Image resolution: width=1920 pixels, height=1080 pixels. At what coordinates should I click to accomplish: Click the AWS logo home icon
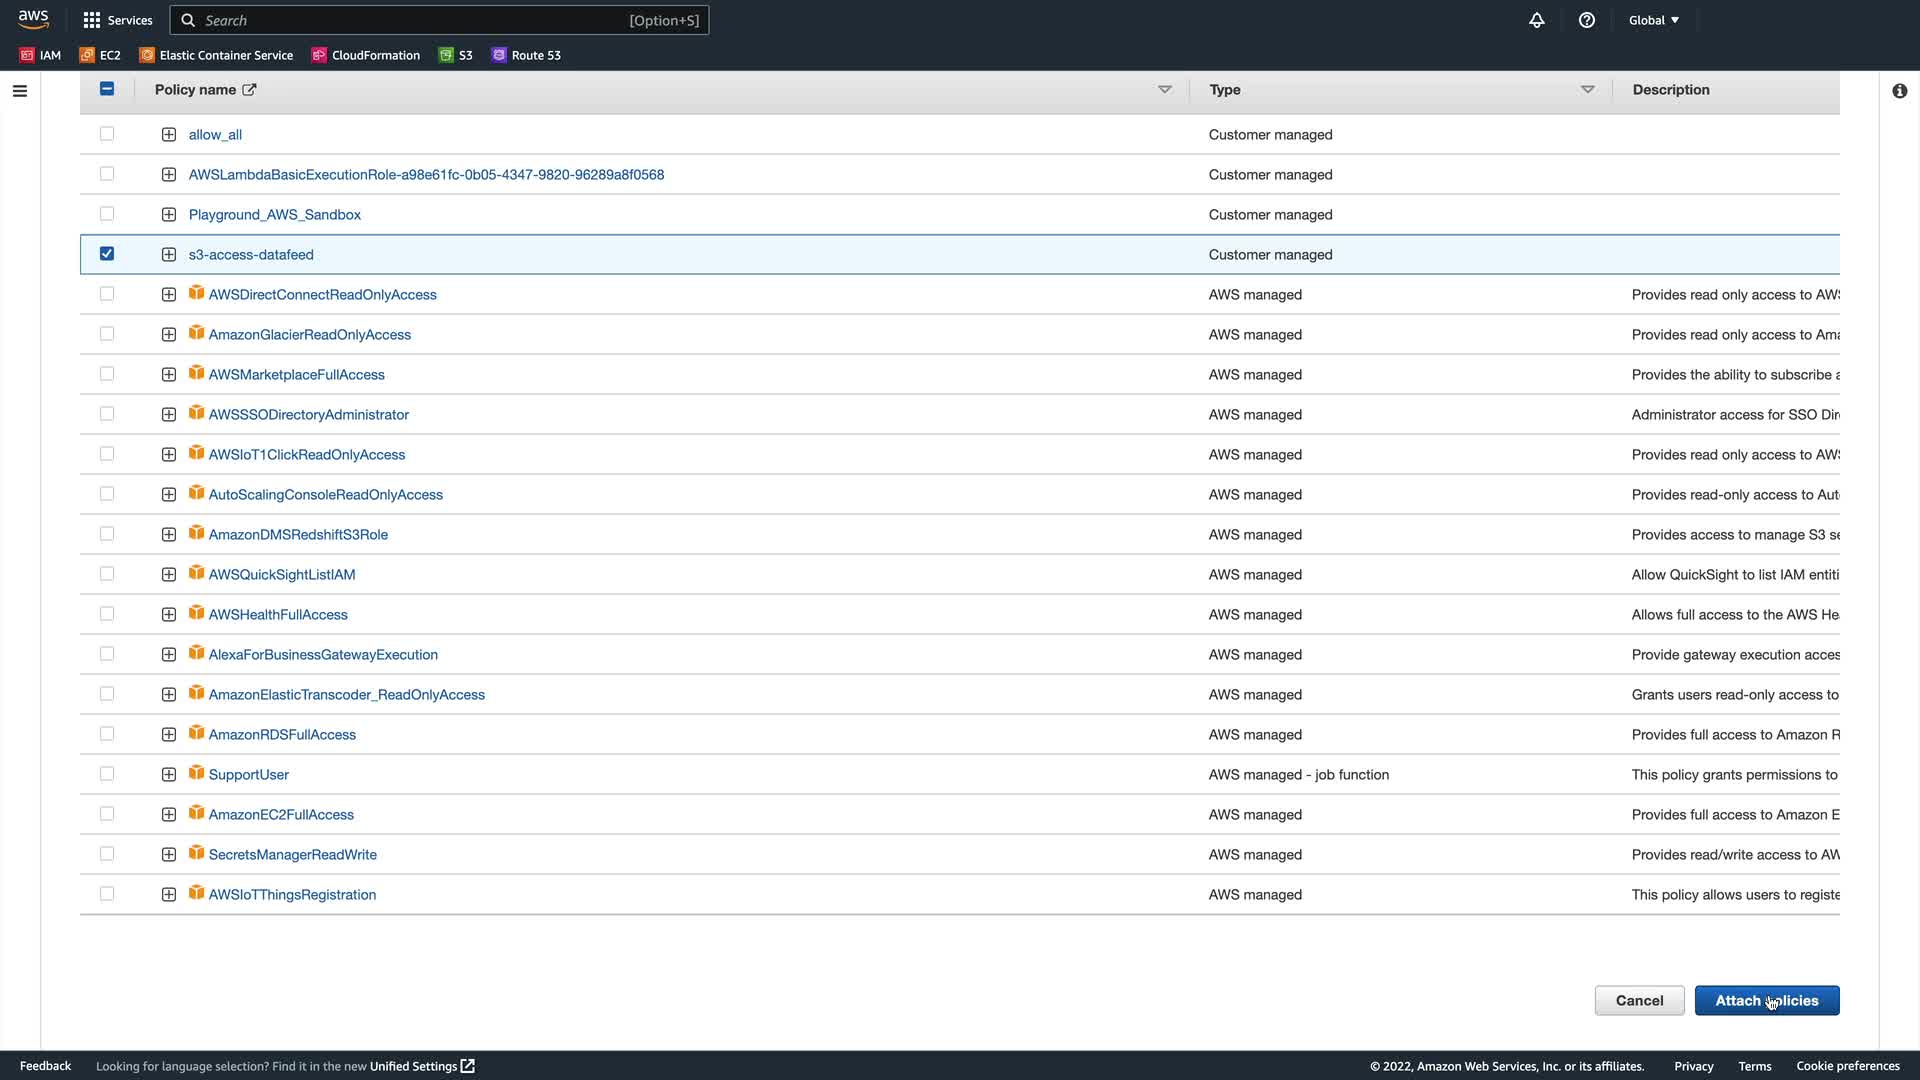(x=33, y=19)
